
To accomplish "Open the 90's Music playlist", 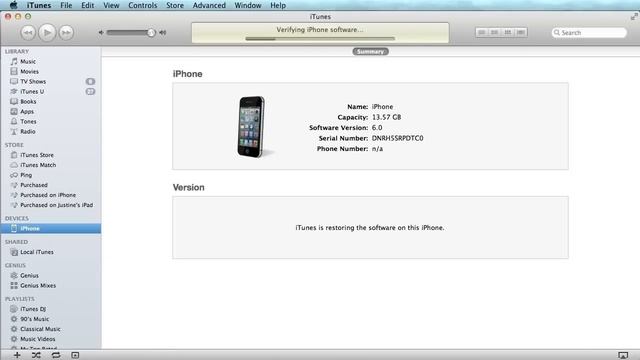I will (34, 319).
